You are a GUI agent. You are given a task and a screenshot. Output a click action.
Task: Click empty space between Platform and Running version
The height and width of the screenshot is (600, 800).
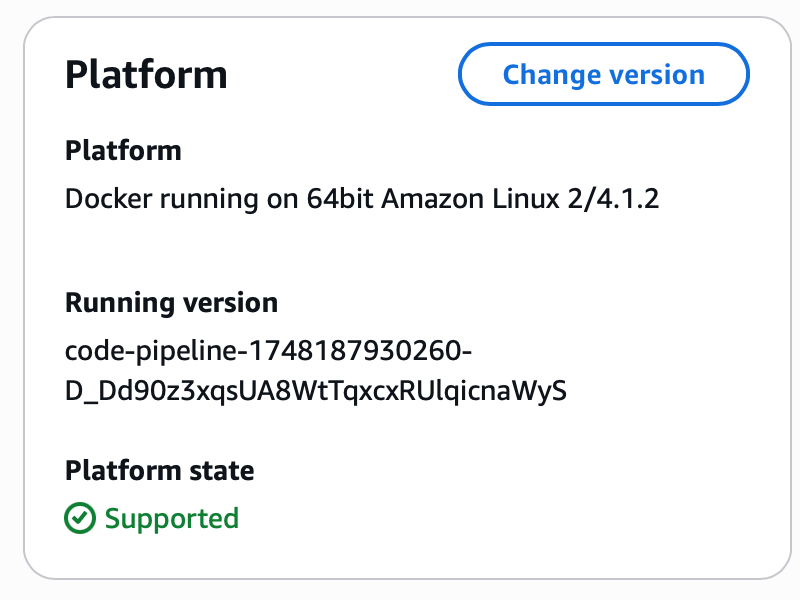pyautogui.click(x=357, y=250)
